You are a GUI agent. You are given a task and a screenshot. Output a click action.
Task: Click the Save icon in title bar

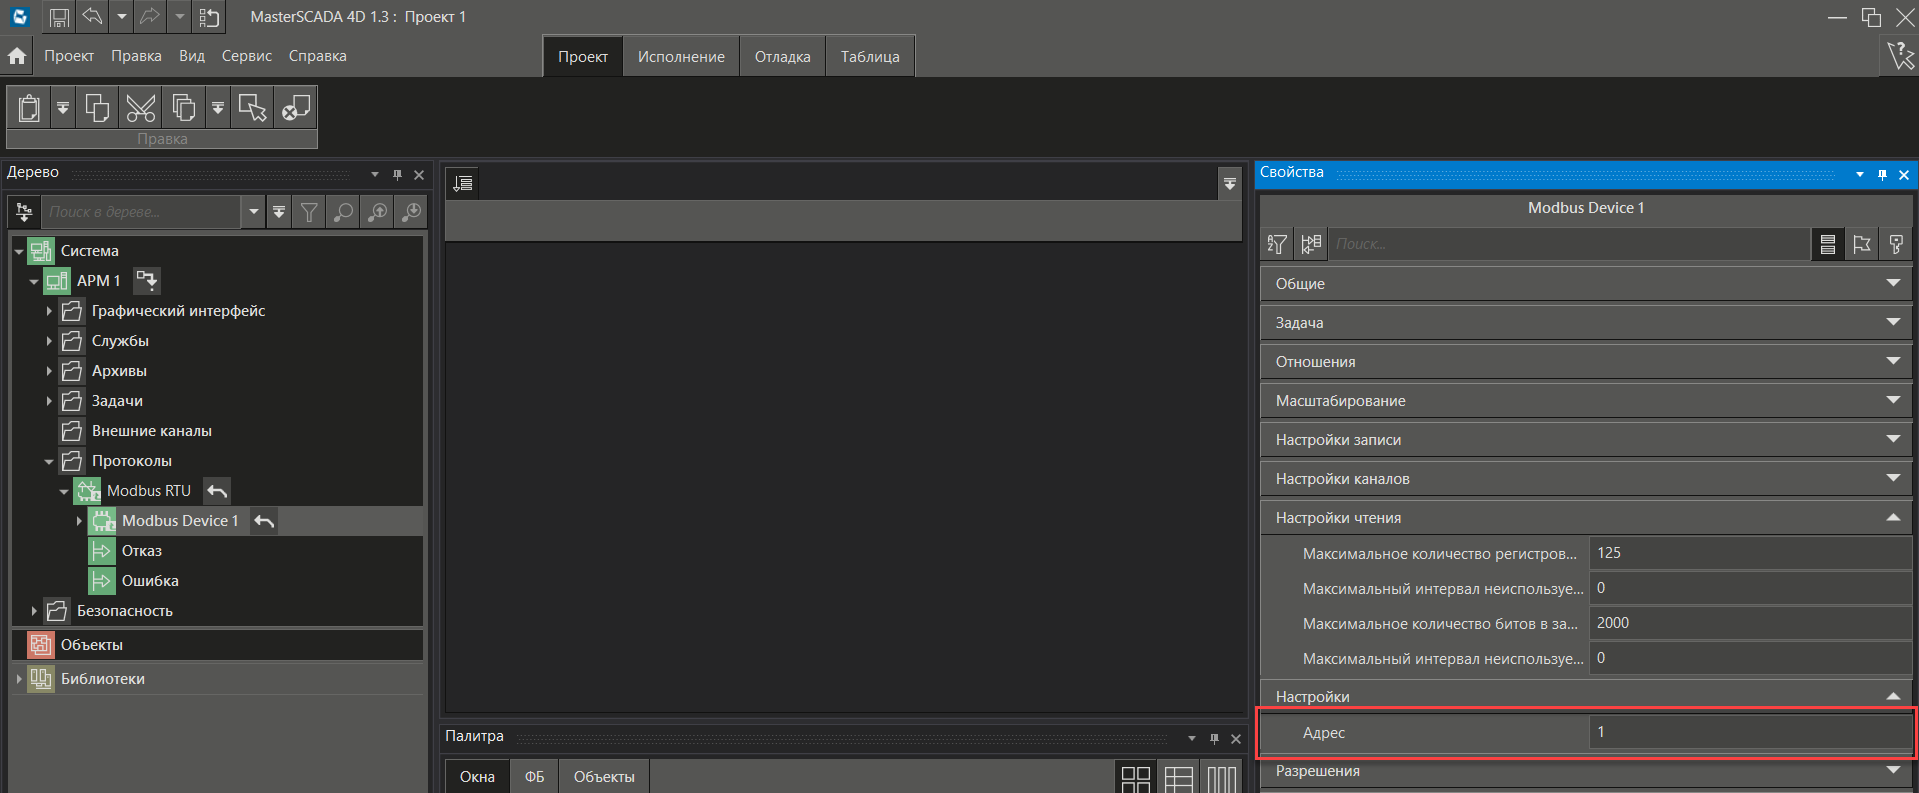59,17
